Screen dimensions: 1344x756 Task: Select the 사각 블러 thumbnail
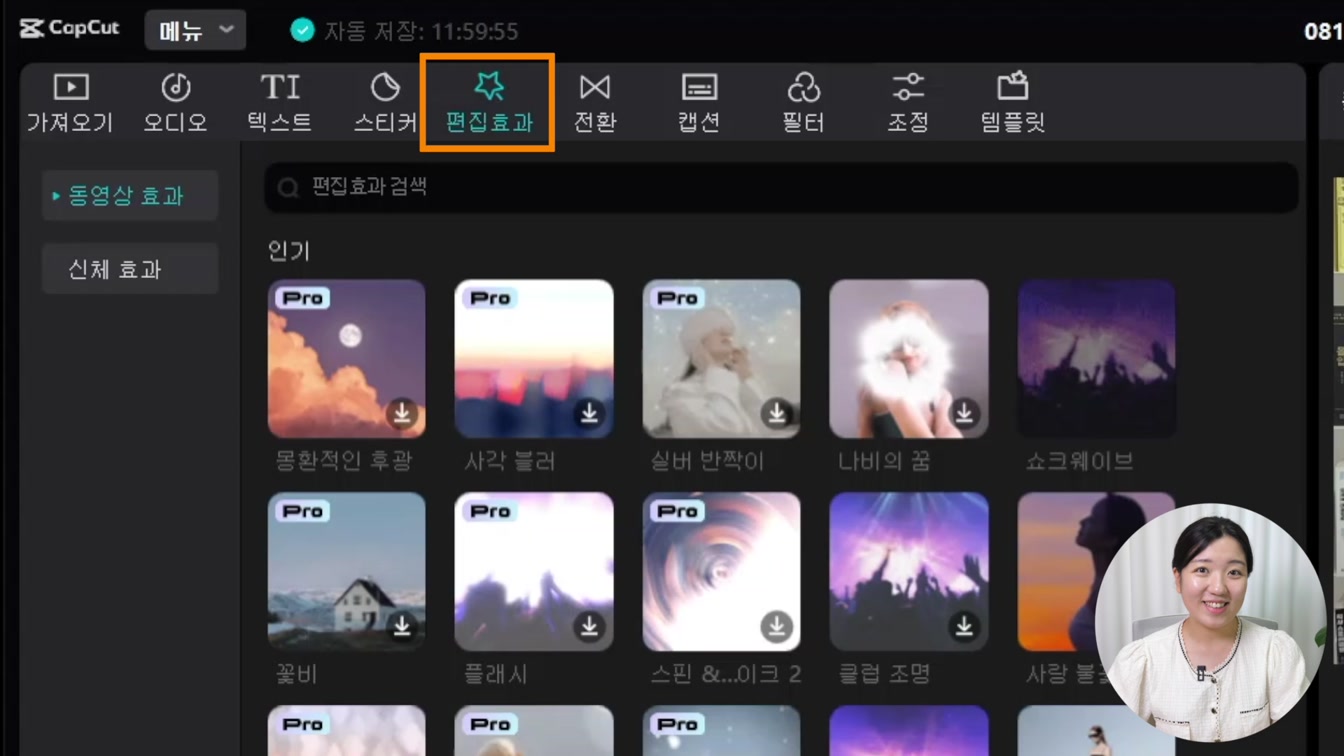click(x=534, y=359)
